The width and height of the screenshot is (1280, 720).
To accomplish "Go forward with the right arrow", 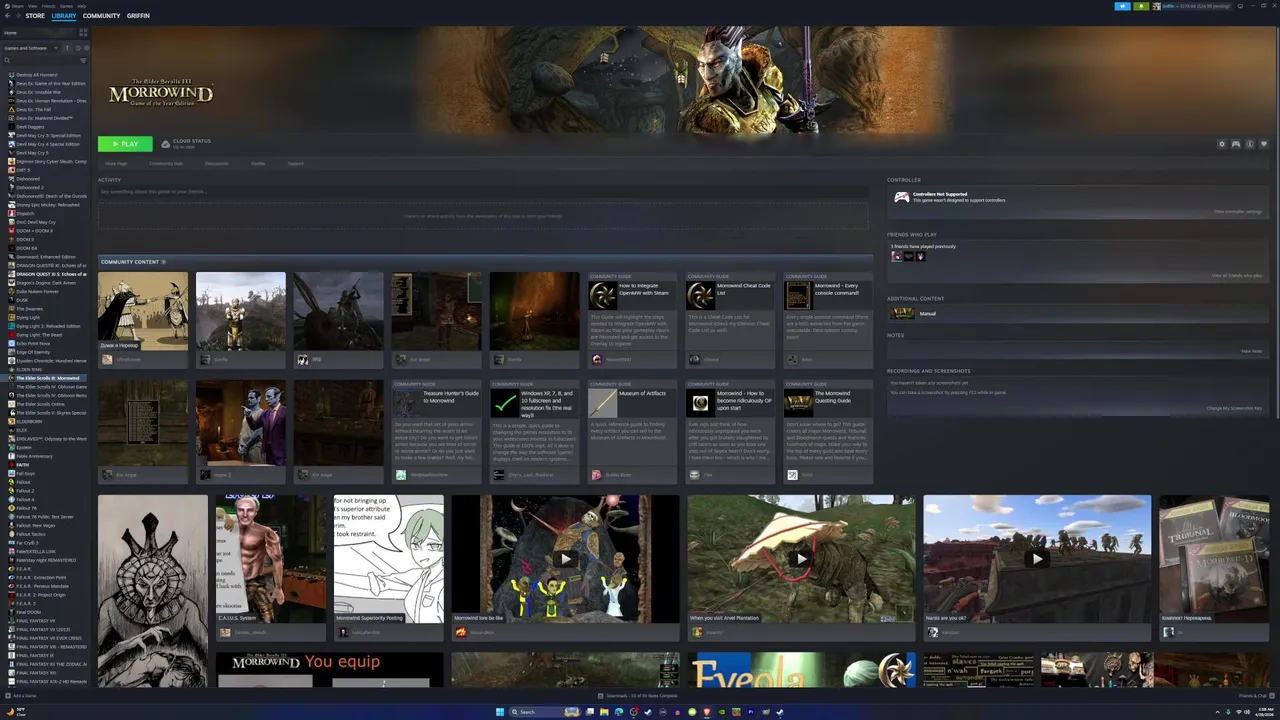I will 18,16.
